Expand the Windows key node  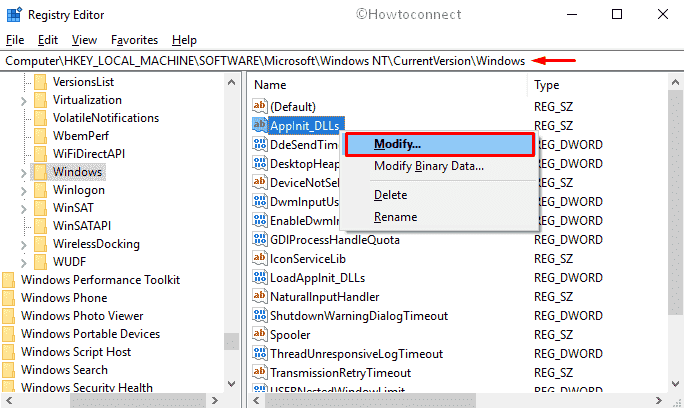[24, 173]
